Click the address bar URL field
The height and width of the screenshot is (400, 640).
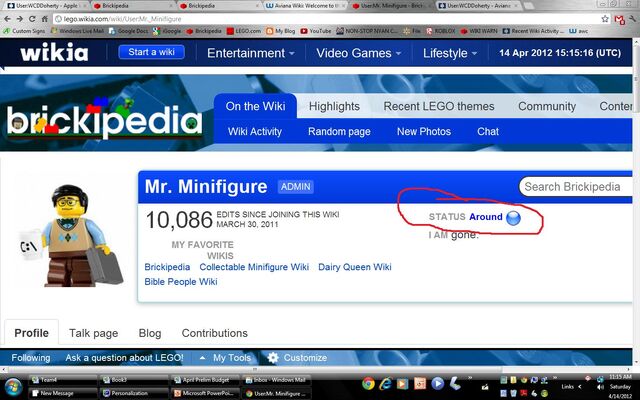[327, 19]
